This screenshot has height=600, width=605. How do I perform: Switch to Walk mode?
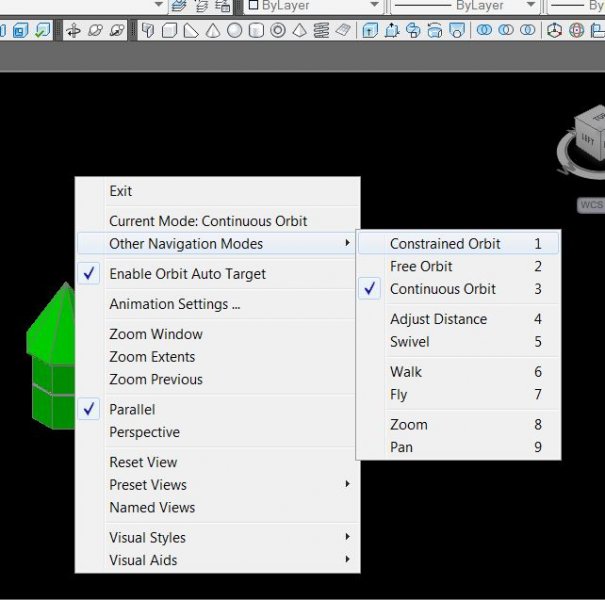click(x=458, y=372)
